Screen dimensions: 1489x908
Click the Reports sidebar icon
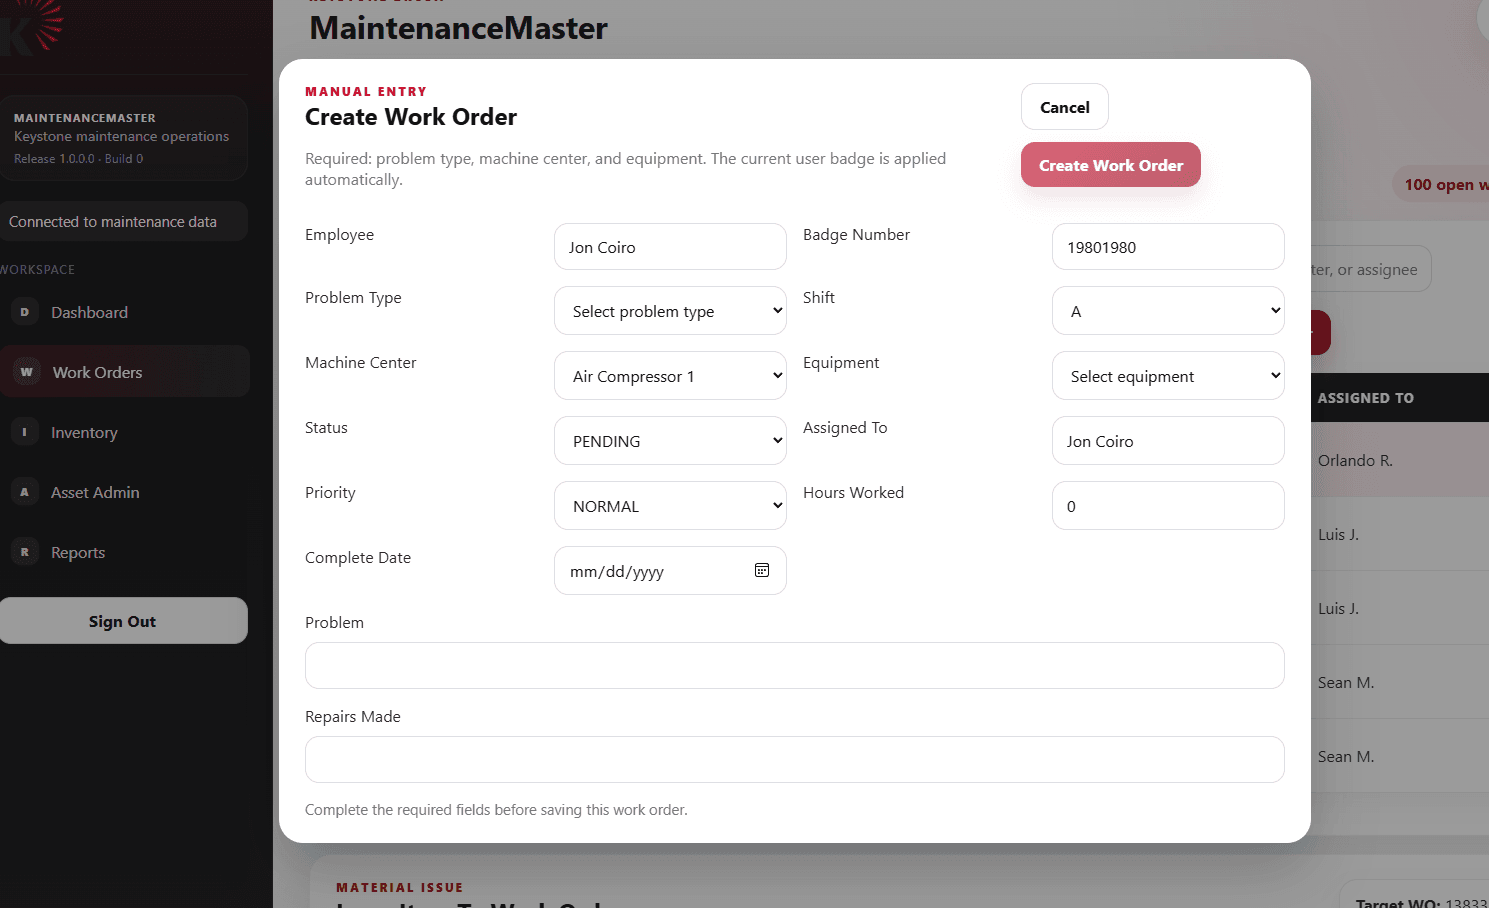coord(24,551)
